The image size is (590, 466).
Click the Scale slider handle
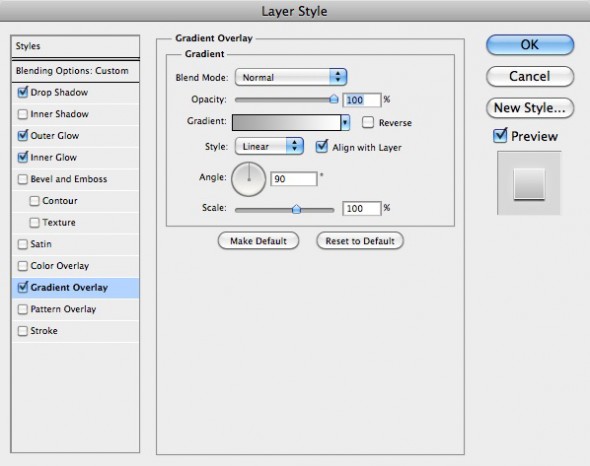click(x=297, y=209)
